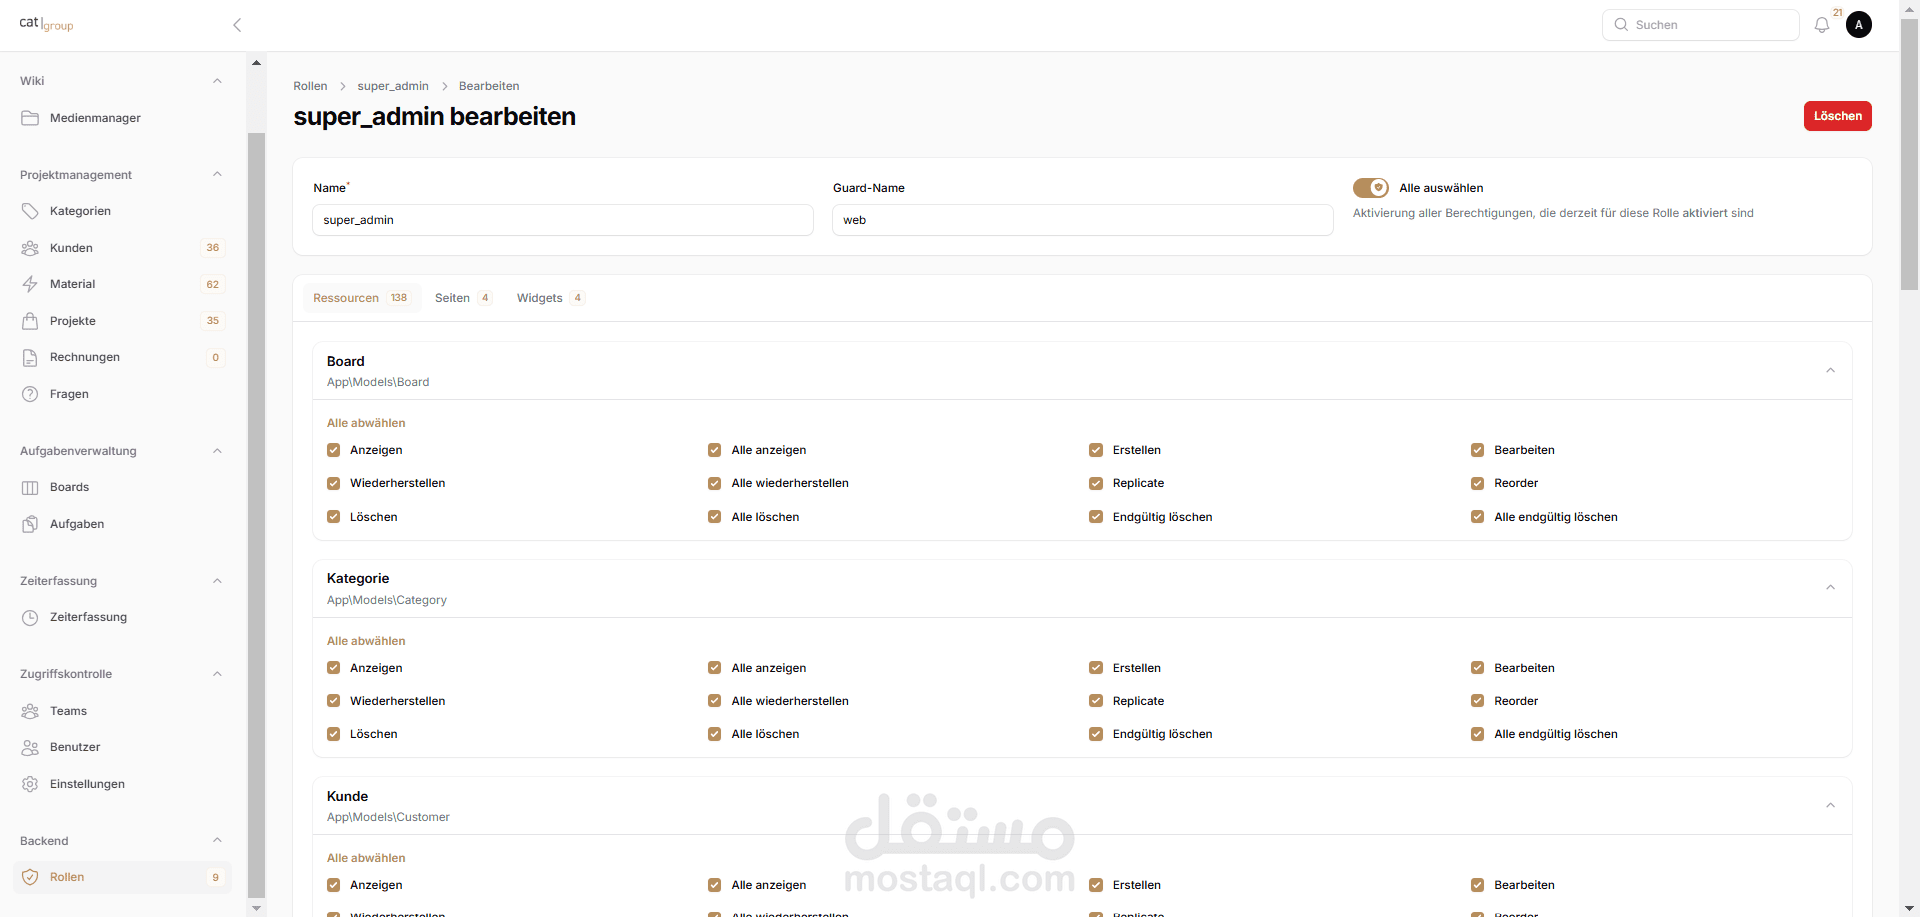This screenshot has width=1920, height=917.
Task: Uncheck Board Alle anzeigen checkbox
Action: [x=714, y=450]
